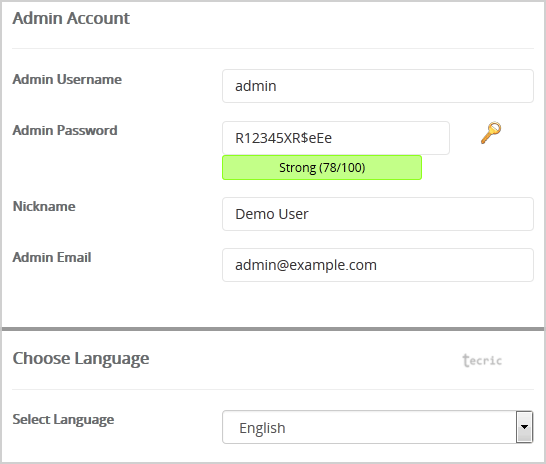Click the Nickname text box
This screenshot has width=546, height=464.
tap(377, 214)
